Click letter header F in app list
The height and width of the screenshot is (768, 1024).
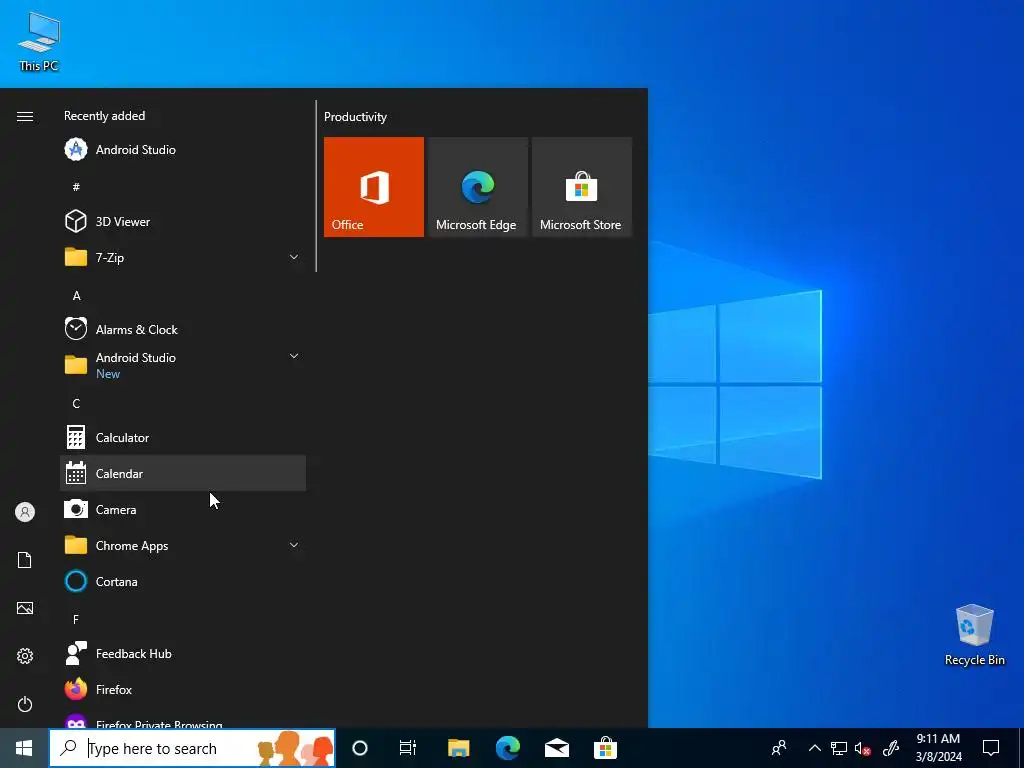[x=76, y=619]
